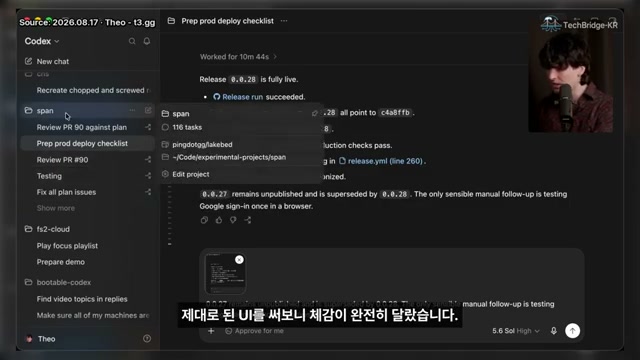Expand Worked for 10m 44s details
Viewport: 640px width, 360px height.
pyautogui.click(x=238, y=57)
